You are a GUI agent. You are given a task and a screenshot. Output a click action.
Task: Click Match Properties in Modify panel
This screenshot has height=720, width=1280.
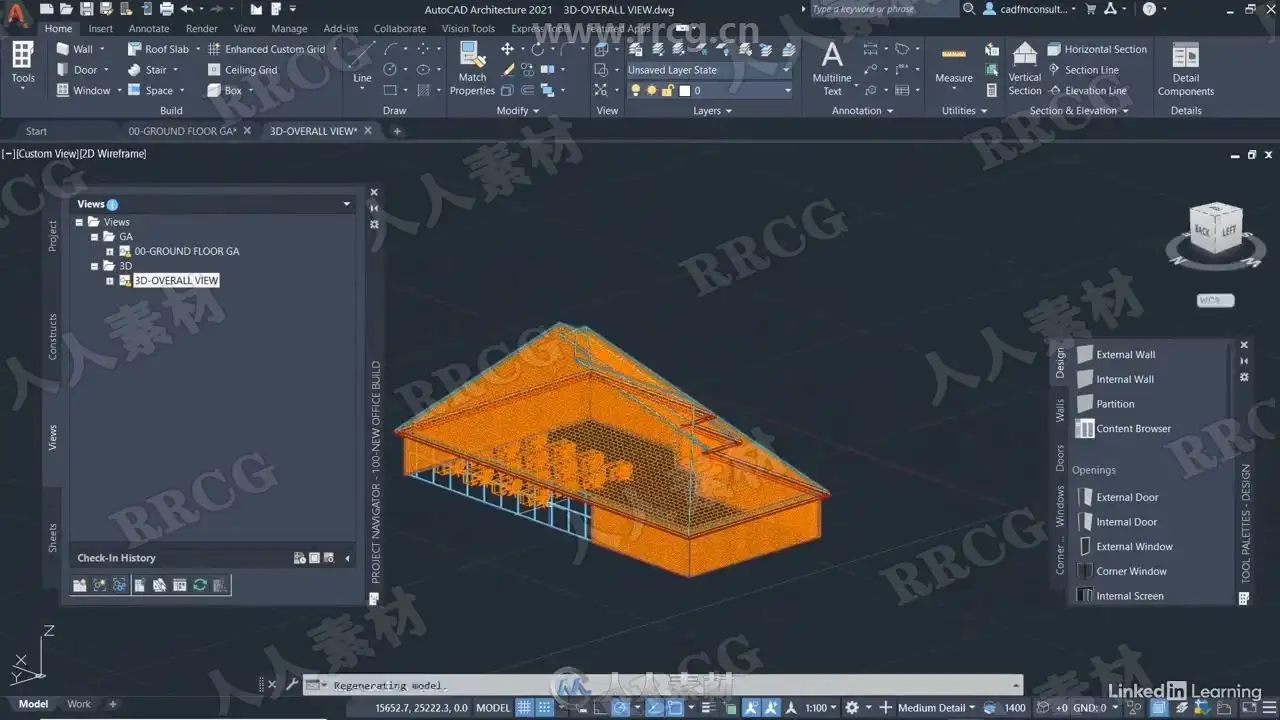tap(472, 69)
